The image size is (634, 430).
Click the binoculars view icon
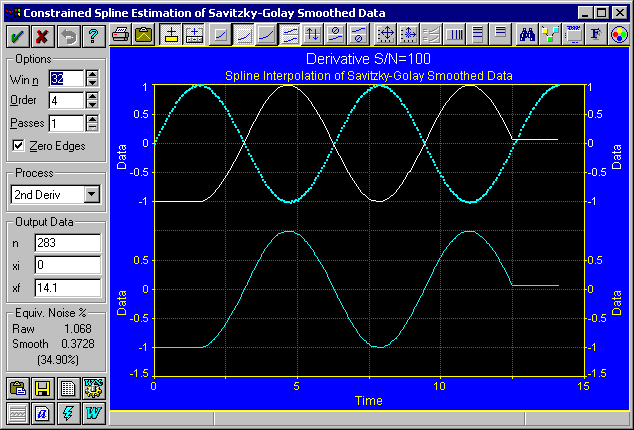(527, 35)
